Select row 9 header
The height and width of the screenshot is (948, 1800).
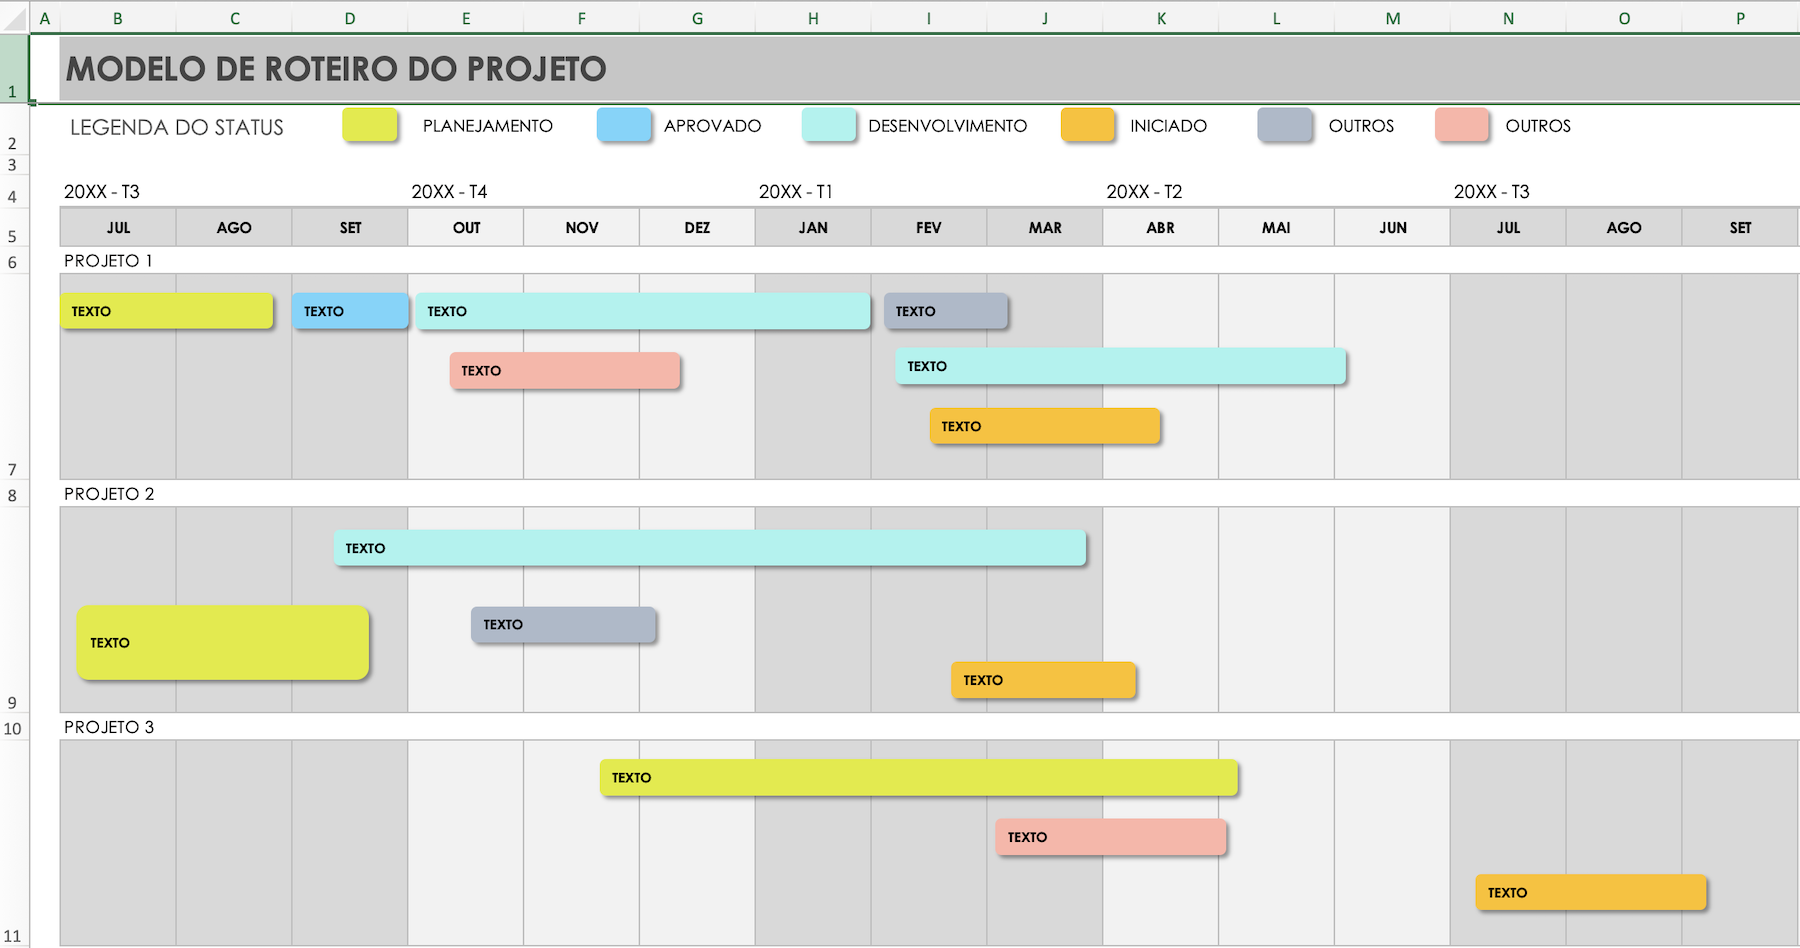14,609
